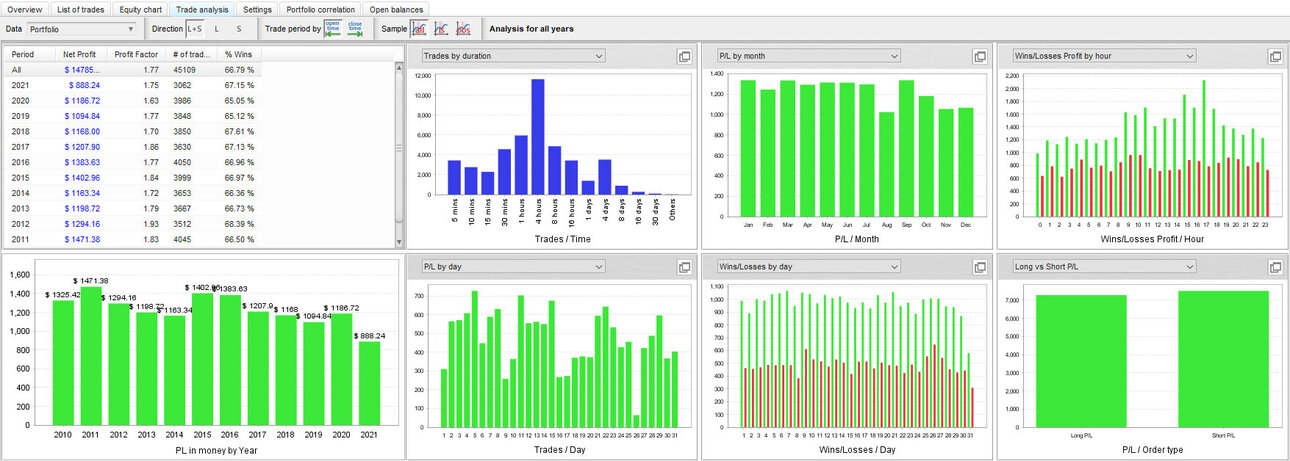Open P/L by day chart selector
1290x461 pixels.
[x=513, y=267]
